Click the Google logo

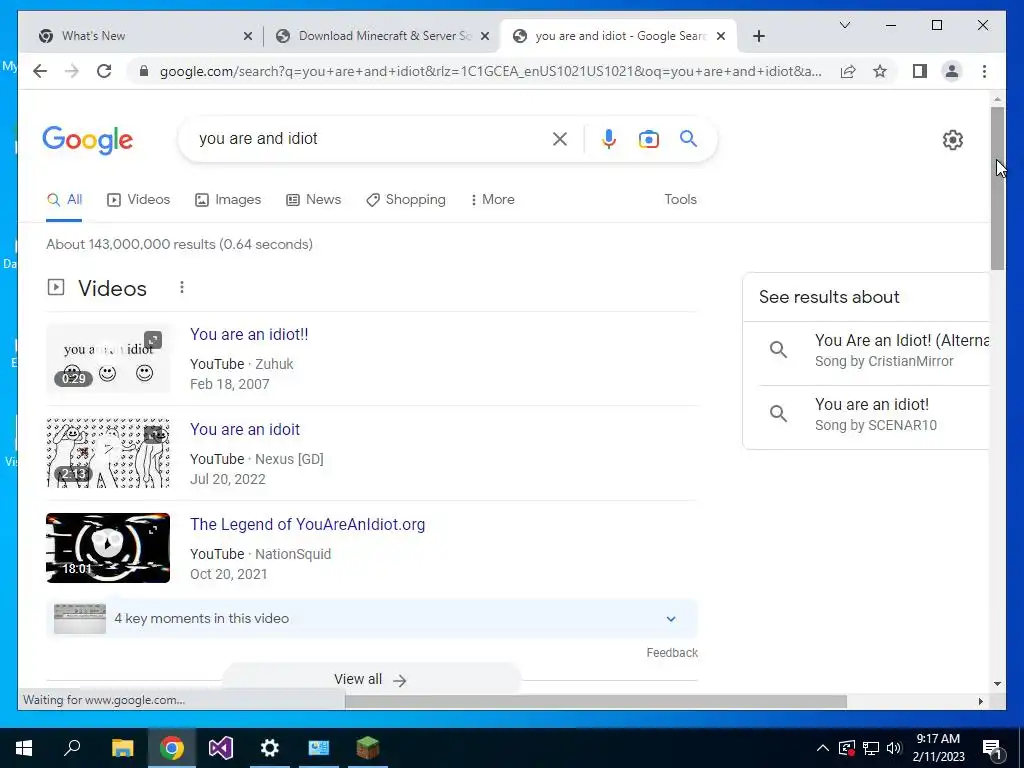click(x=88, y=140)
